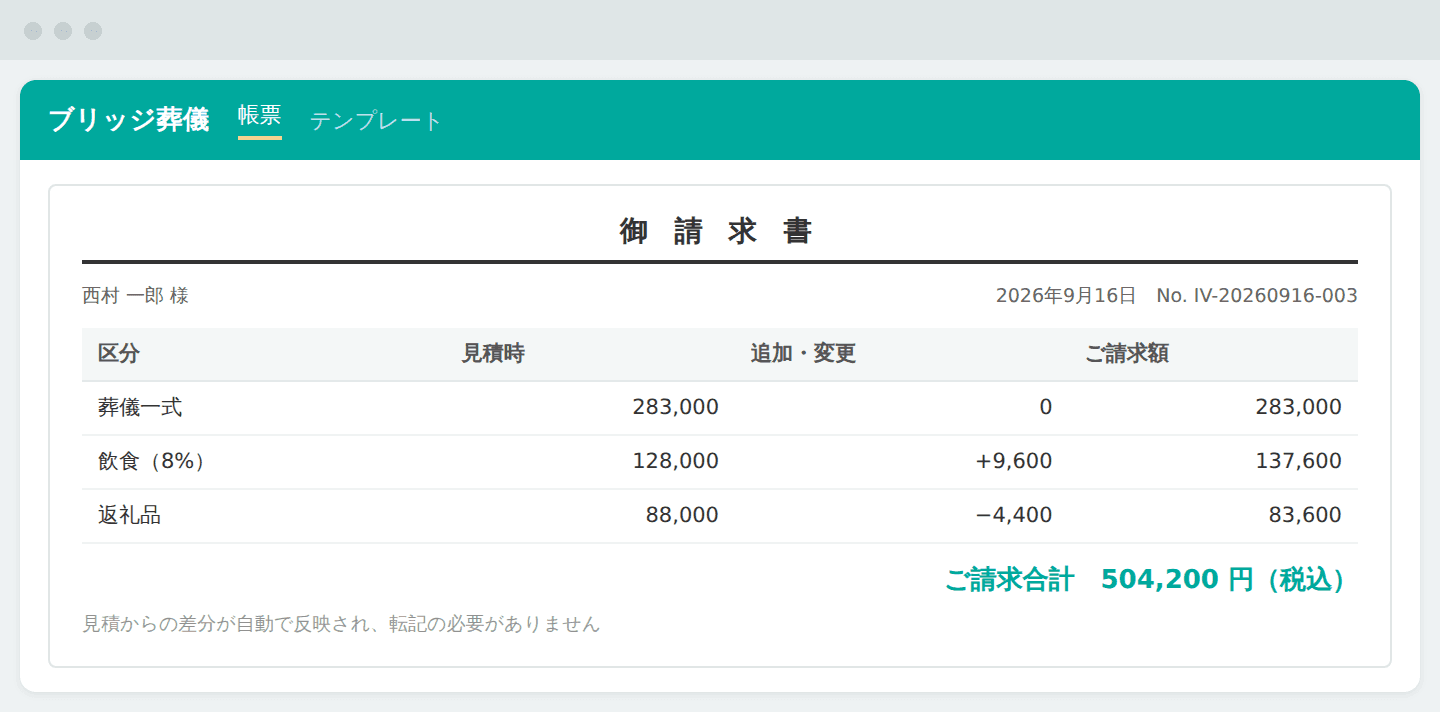
Task: Click the ブリッジ葬儀 brand name
Action: [129, 120]
